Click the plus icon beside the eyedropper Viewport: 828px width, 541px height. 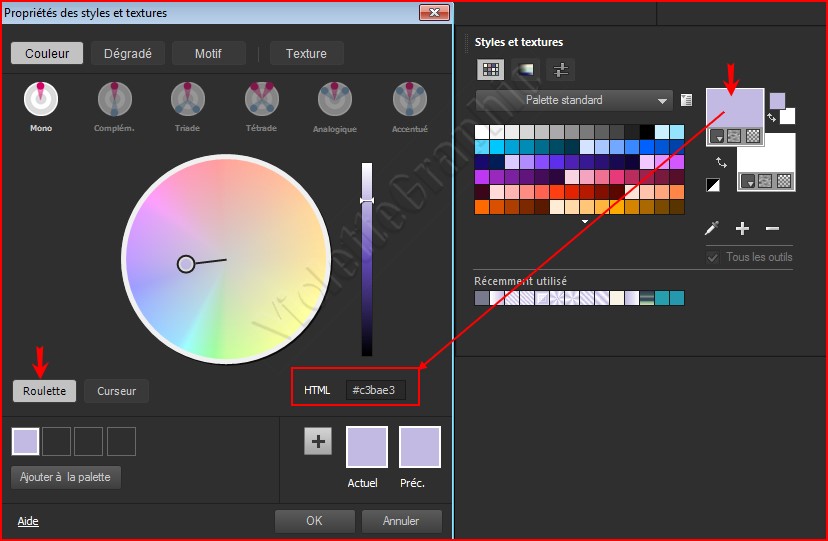pos(742,228)
